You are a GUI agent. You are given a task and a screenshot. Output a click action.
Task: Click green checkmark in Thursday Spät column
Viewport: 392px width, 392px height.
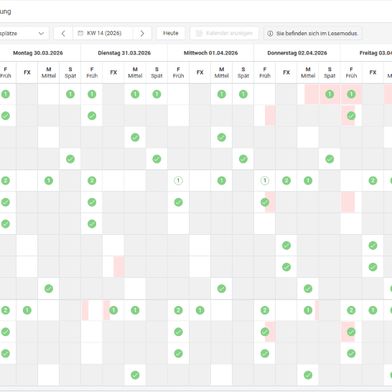pyautogui.click(x=330, y=159)
